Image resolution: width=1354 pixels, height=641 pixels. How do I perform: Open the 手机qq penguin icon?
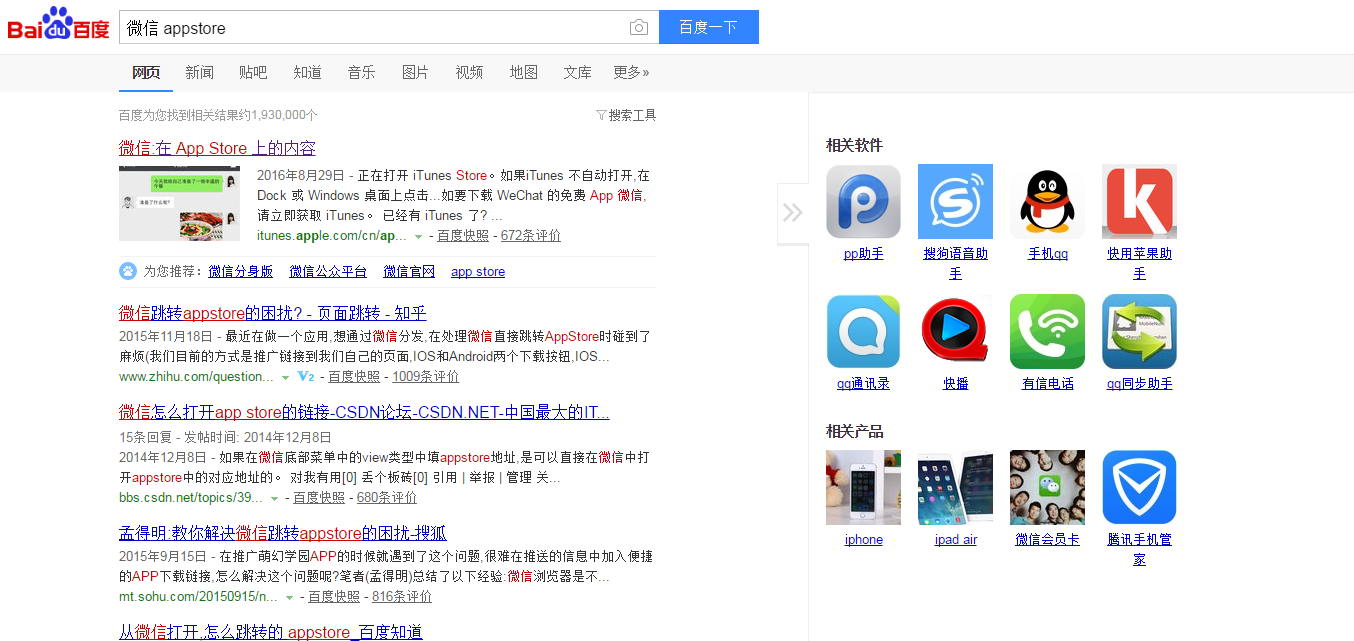tap(1047, 201)
